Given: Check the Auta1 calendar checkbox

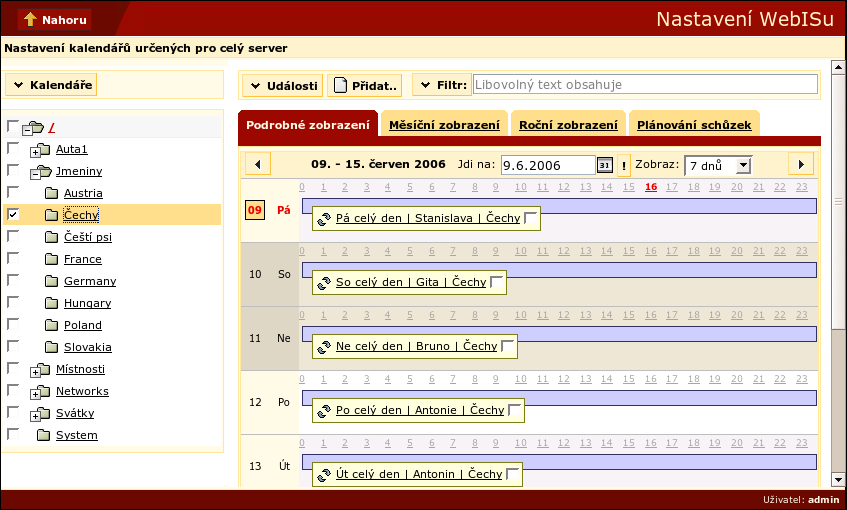Looking at the screenshot, I should [13, 148].
